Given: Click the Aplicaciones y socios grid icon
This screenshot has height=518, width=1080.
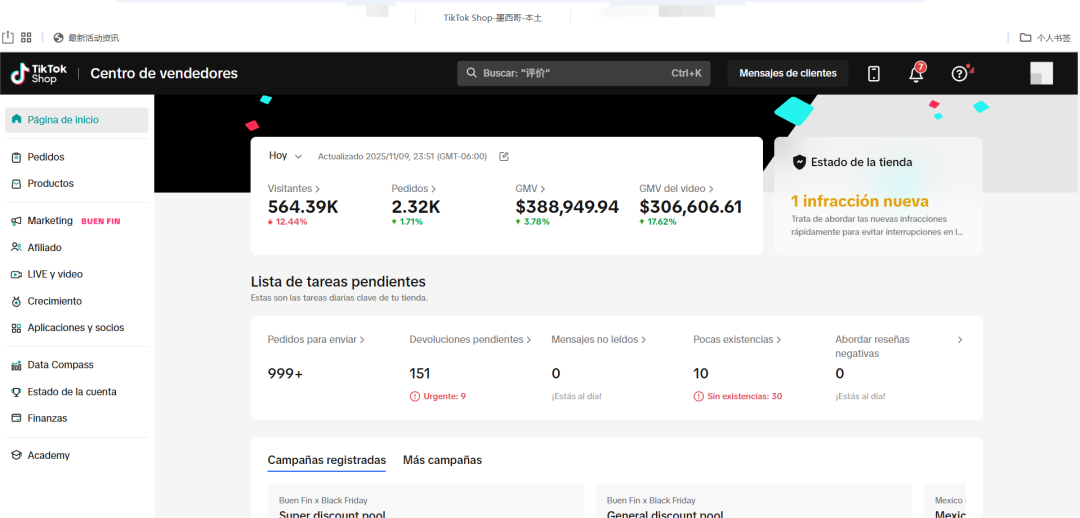Looking at the screenshot, I should tap(17, 329).
